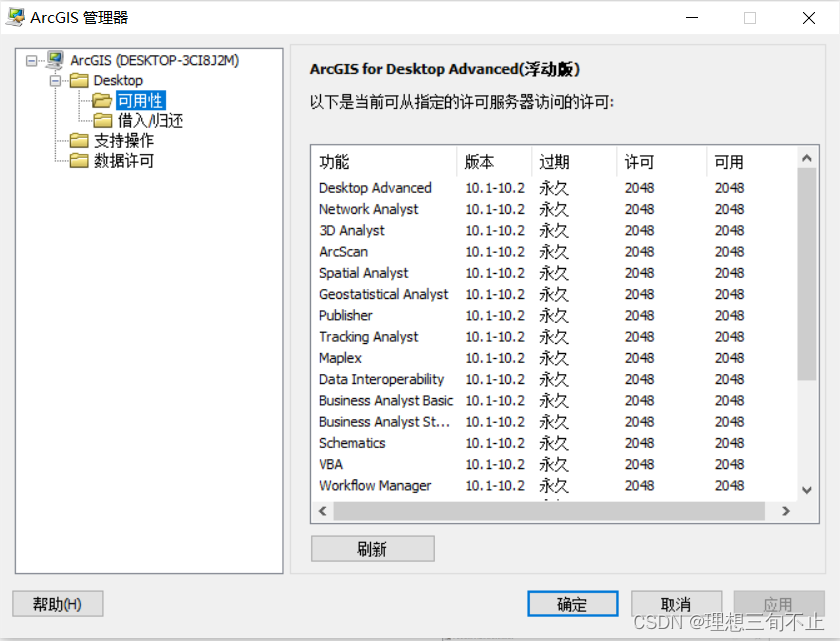Click the open folder icon beside 可用性
Viewport: 840px width, 641px height.
click(102, 100)
